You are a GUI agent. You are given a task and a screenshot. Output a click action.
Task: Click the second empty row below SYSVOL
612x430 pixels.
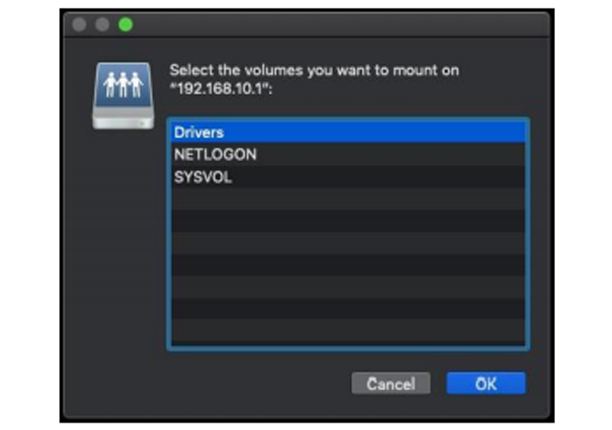coord(347,224)
